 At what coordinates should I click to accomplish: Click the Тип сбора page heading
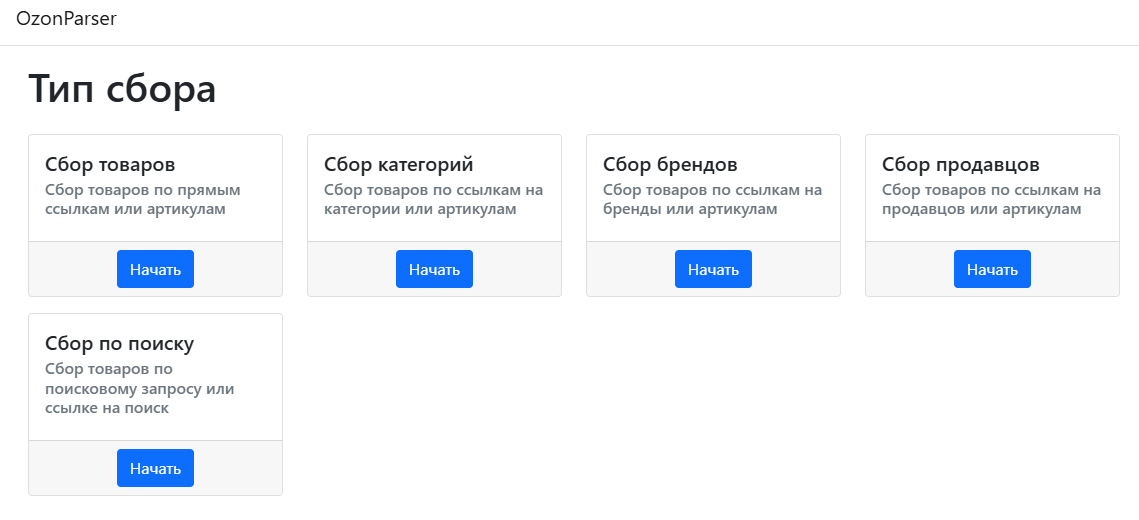coord(122,89)
